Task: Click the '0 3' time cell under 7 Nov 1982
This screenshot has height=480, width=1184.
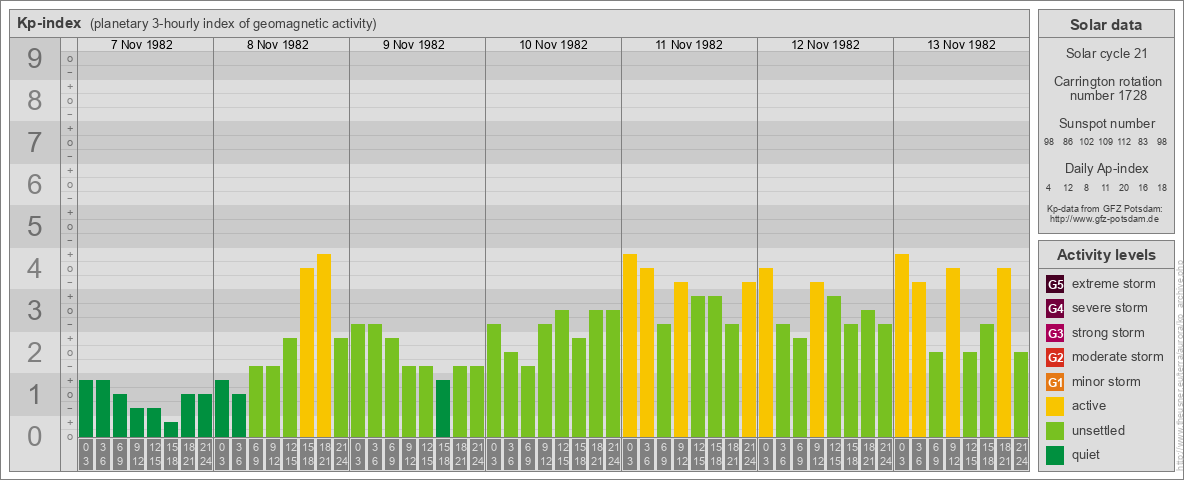Action: pos(85,454)
